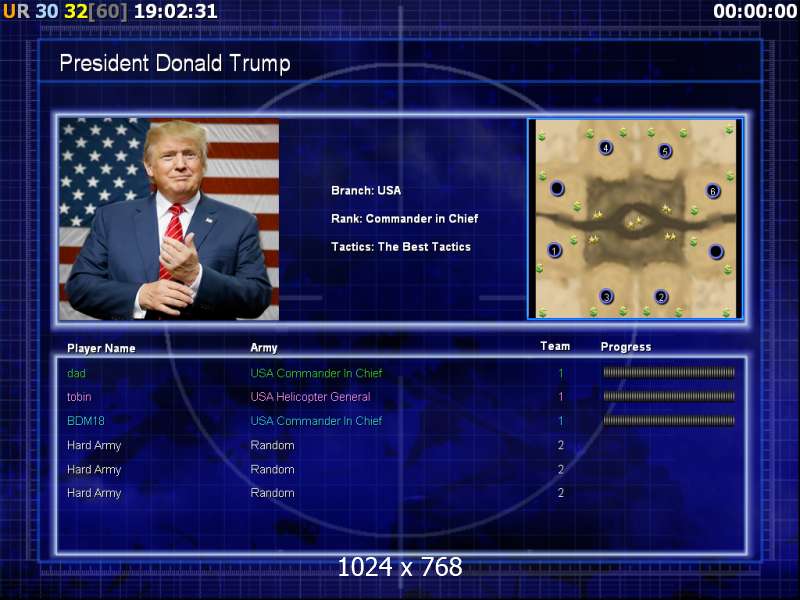Click dad's army 'USA Commander In Chief'
The height and width of the screenshot is (600, 800).
click(316, 373)
